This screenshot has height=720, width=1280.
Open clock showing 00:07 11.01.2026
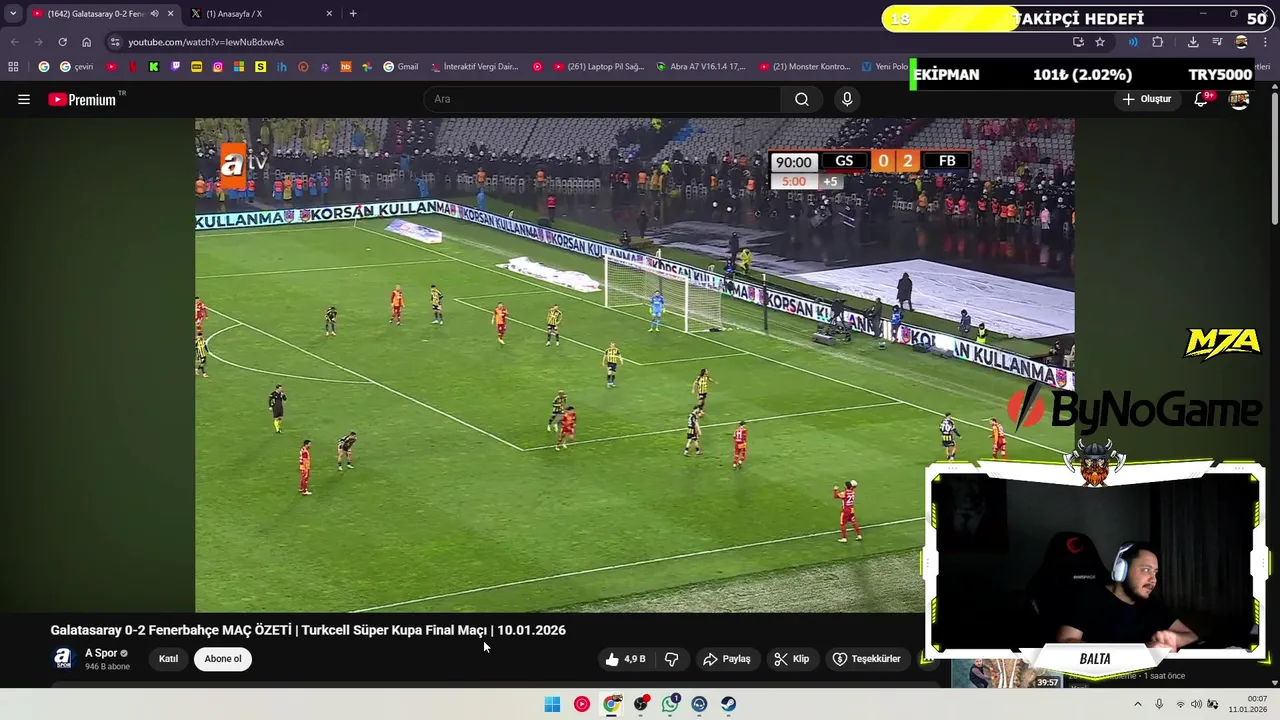tap(1247, 704)
